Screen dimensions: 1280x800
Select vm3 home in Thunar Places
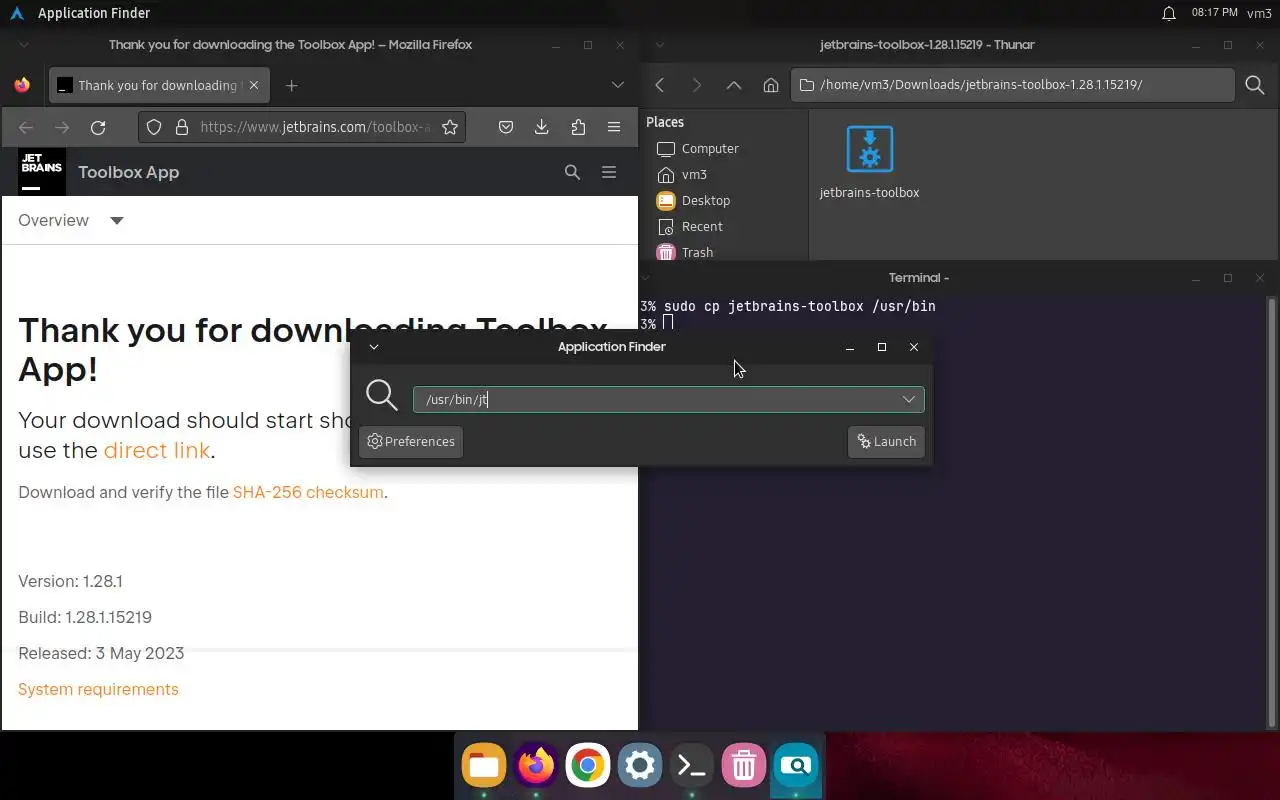pos(682,175)
